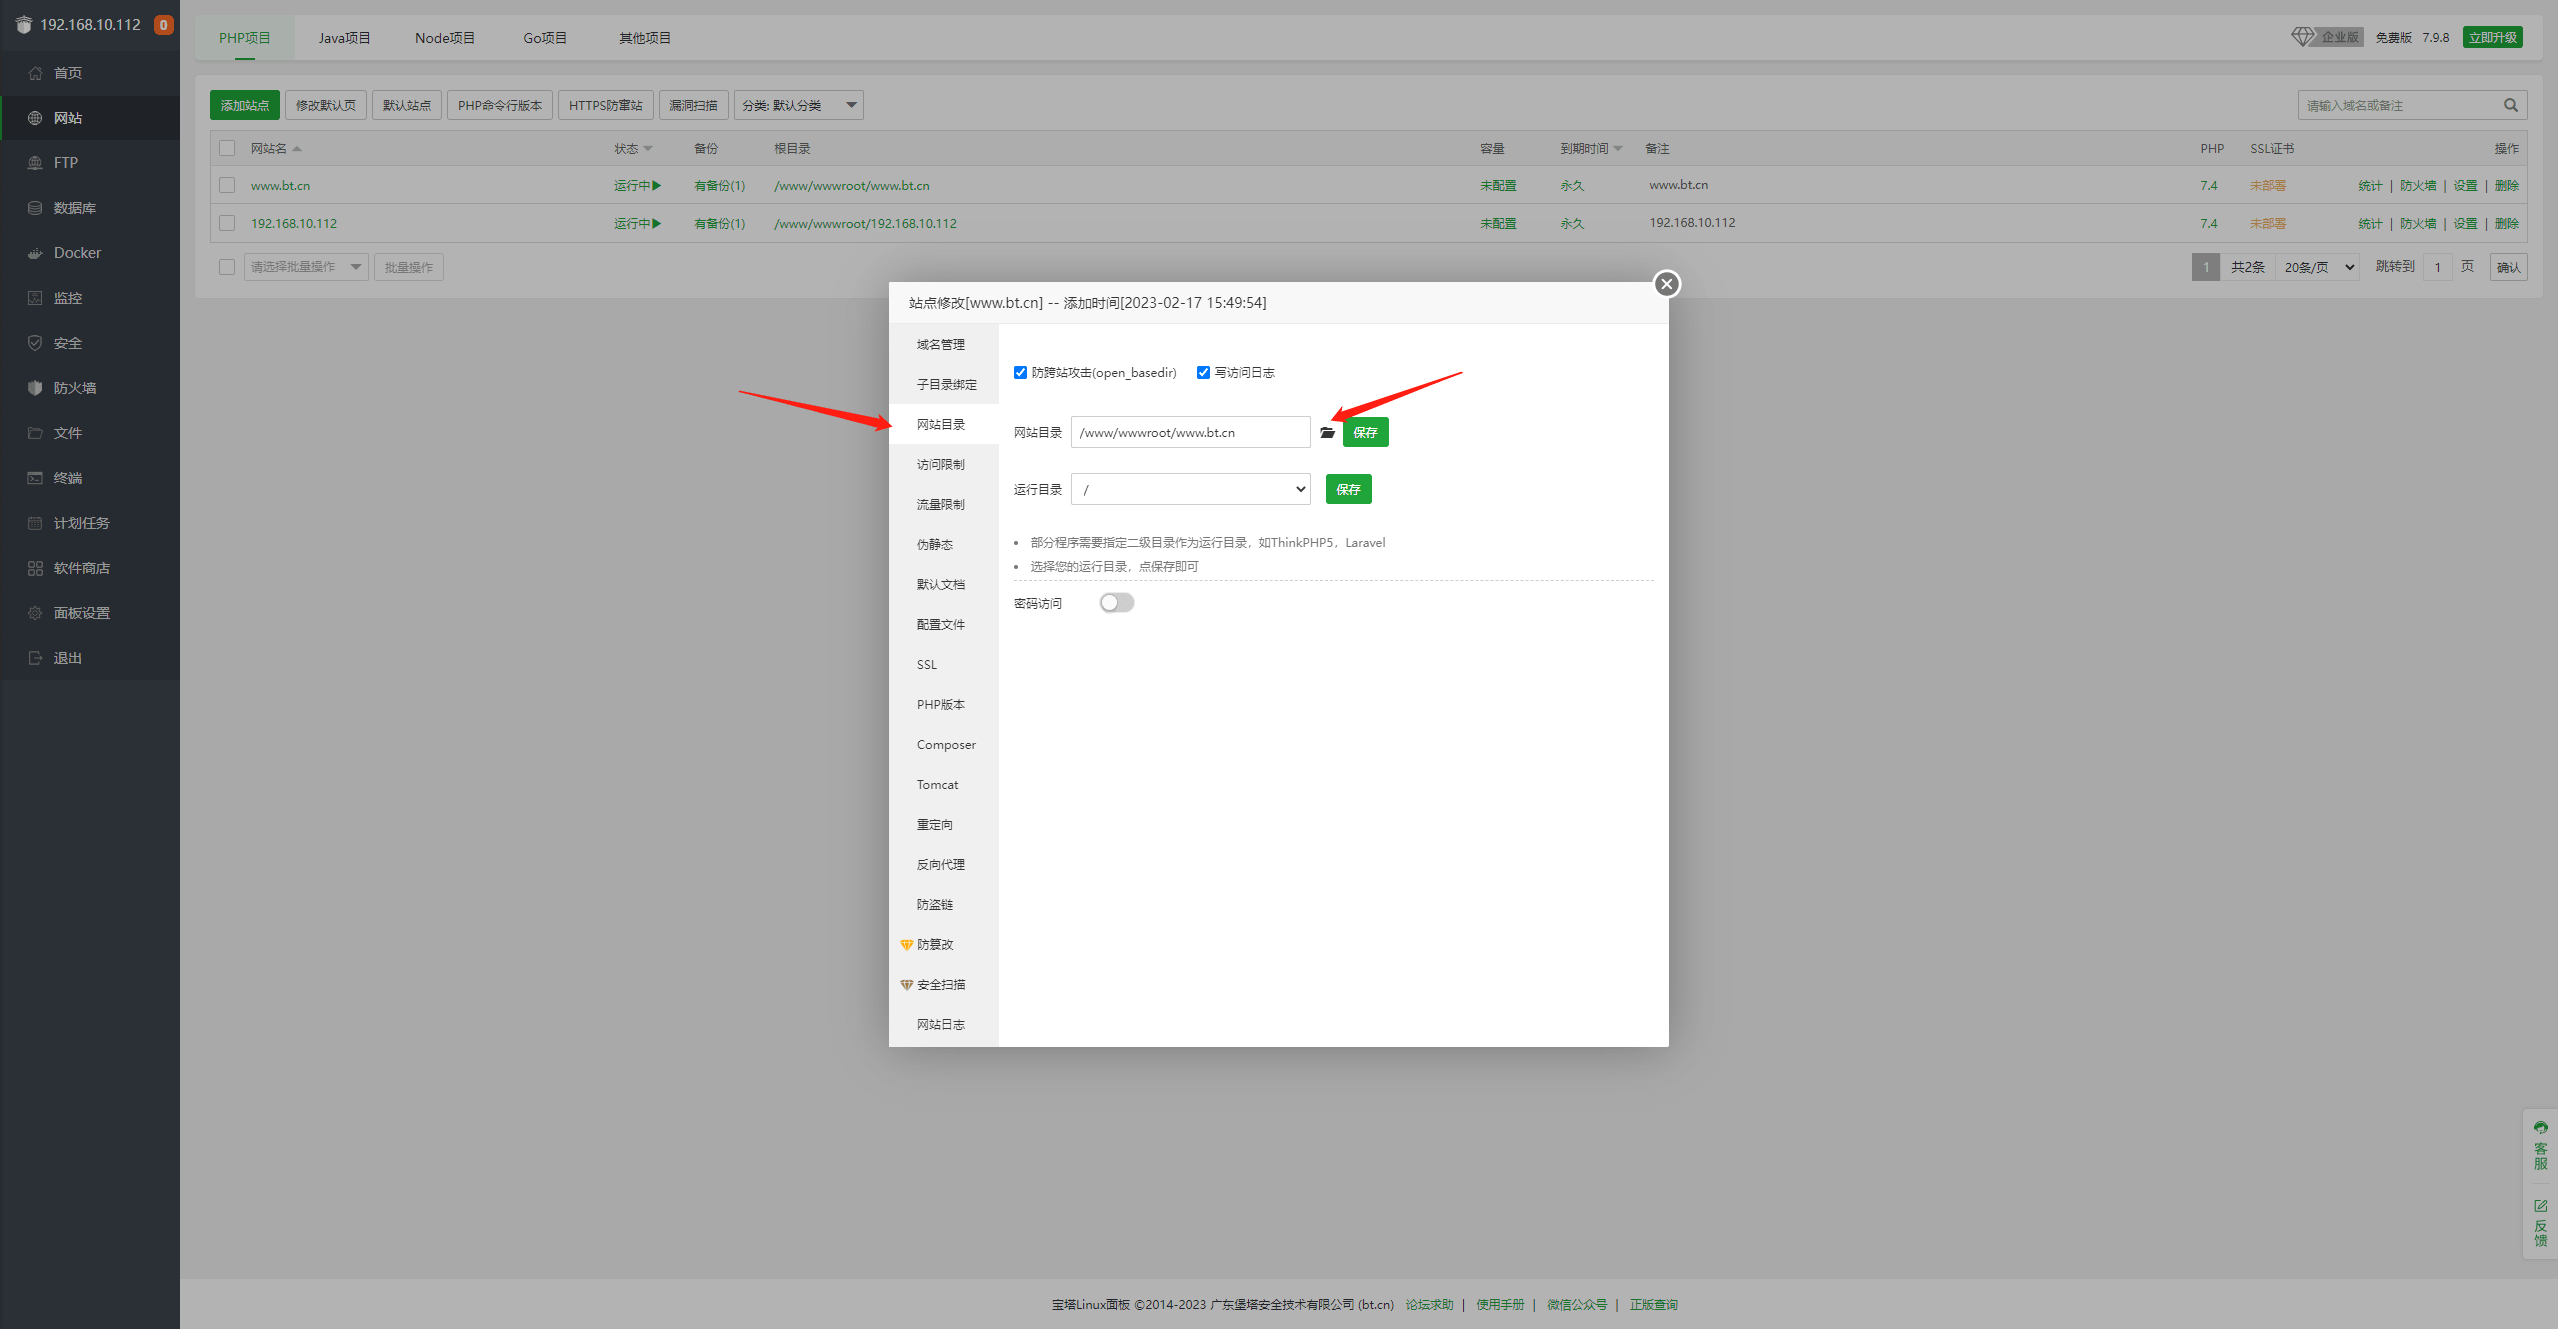Open the 20 per page dropdown
Screen dimensions: 2558x1329
point(2319,267)
